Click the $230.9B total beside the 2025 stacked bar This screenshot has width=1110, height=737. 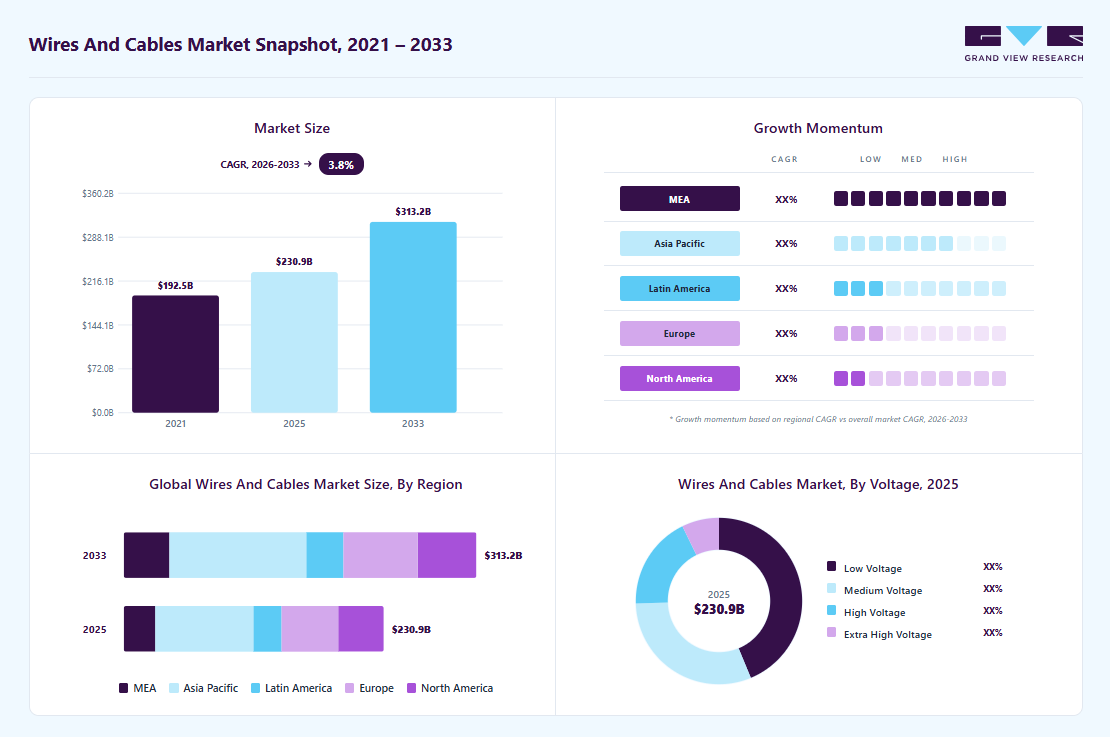pos(411,629)
